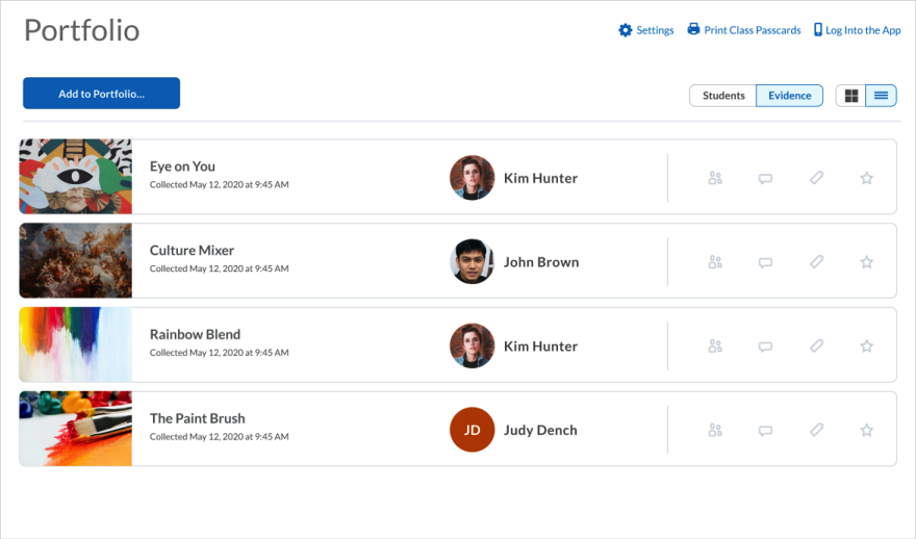Star the Culture Mixer evidence
This screenshot has height=539, width=916.
click(x=867, y=262)
